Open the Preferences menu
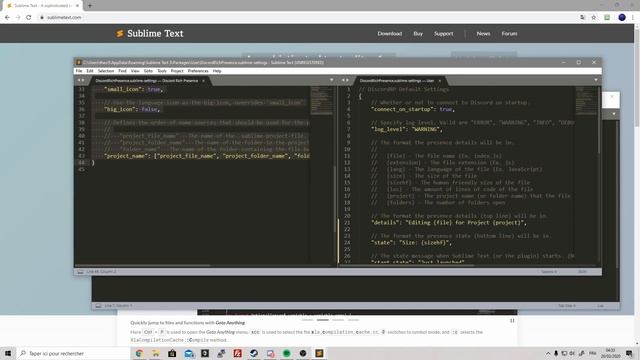 pos(198,71)
